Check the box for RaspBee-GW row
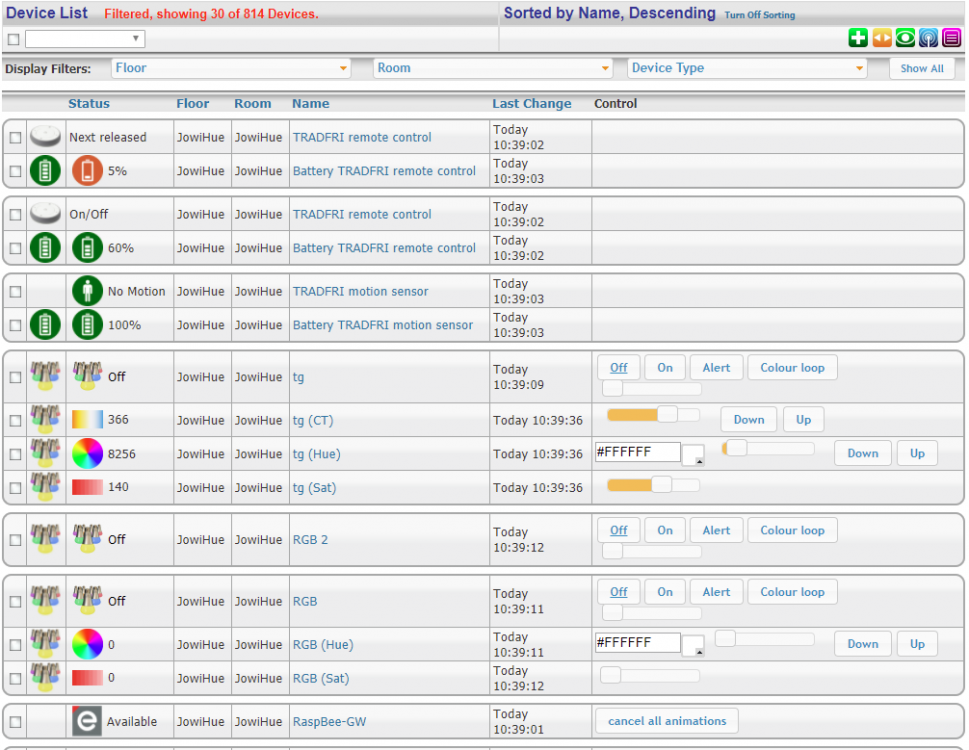This screenshot has height=750, width=969. (15, 722)
